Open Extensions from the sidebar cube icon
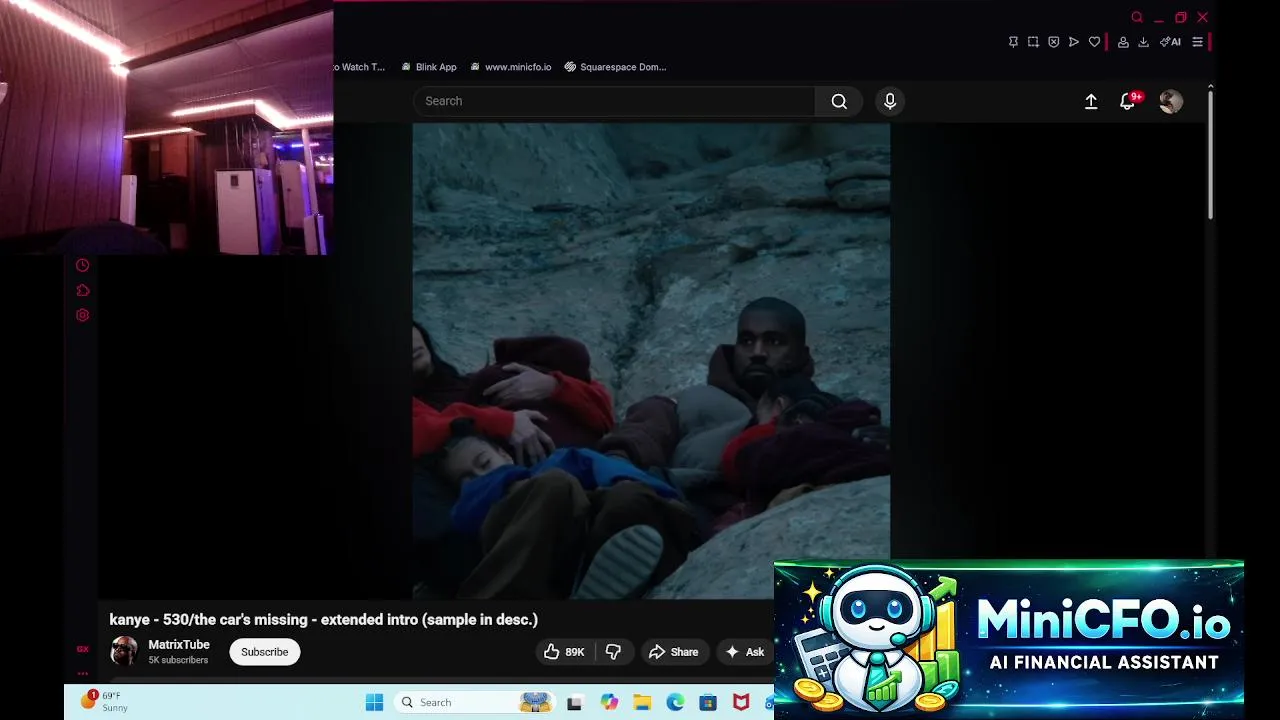The width and height of the screenshot is (1280, 720). click(83, 290)
